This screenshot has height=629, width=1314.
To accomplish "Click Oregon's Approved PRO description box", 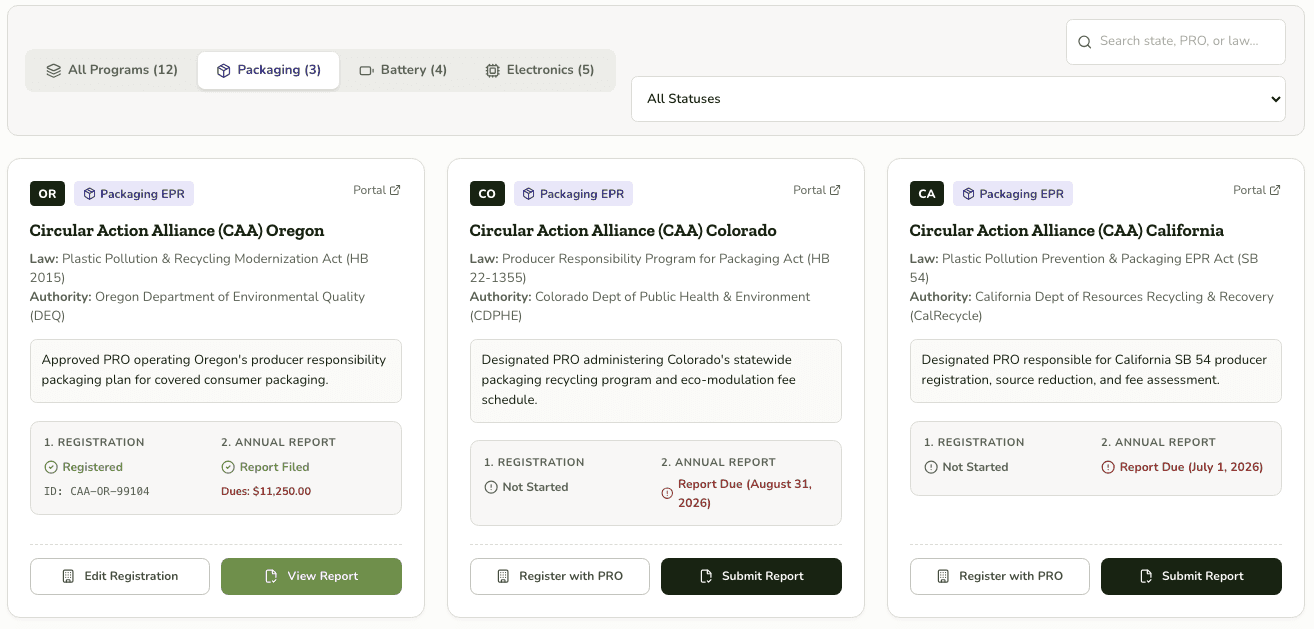I will 216,370.
